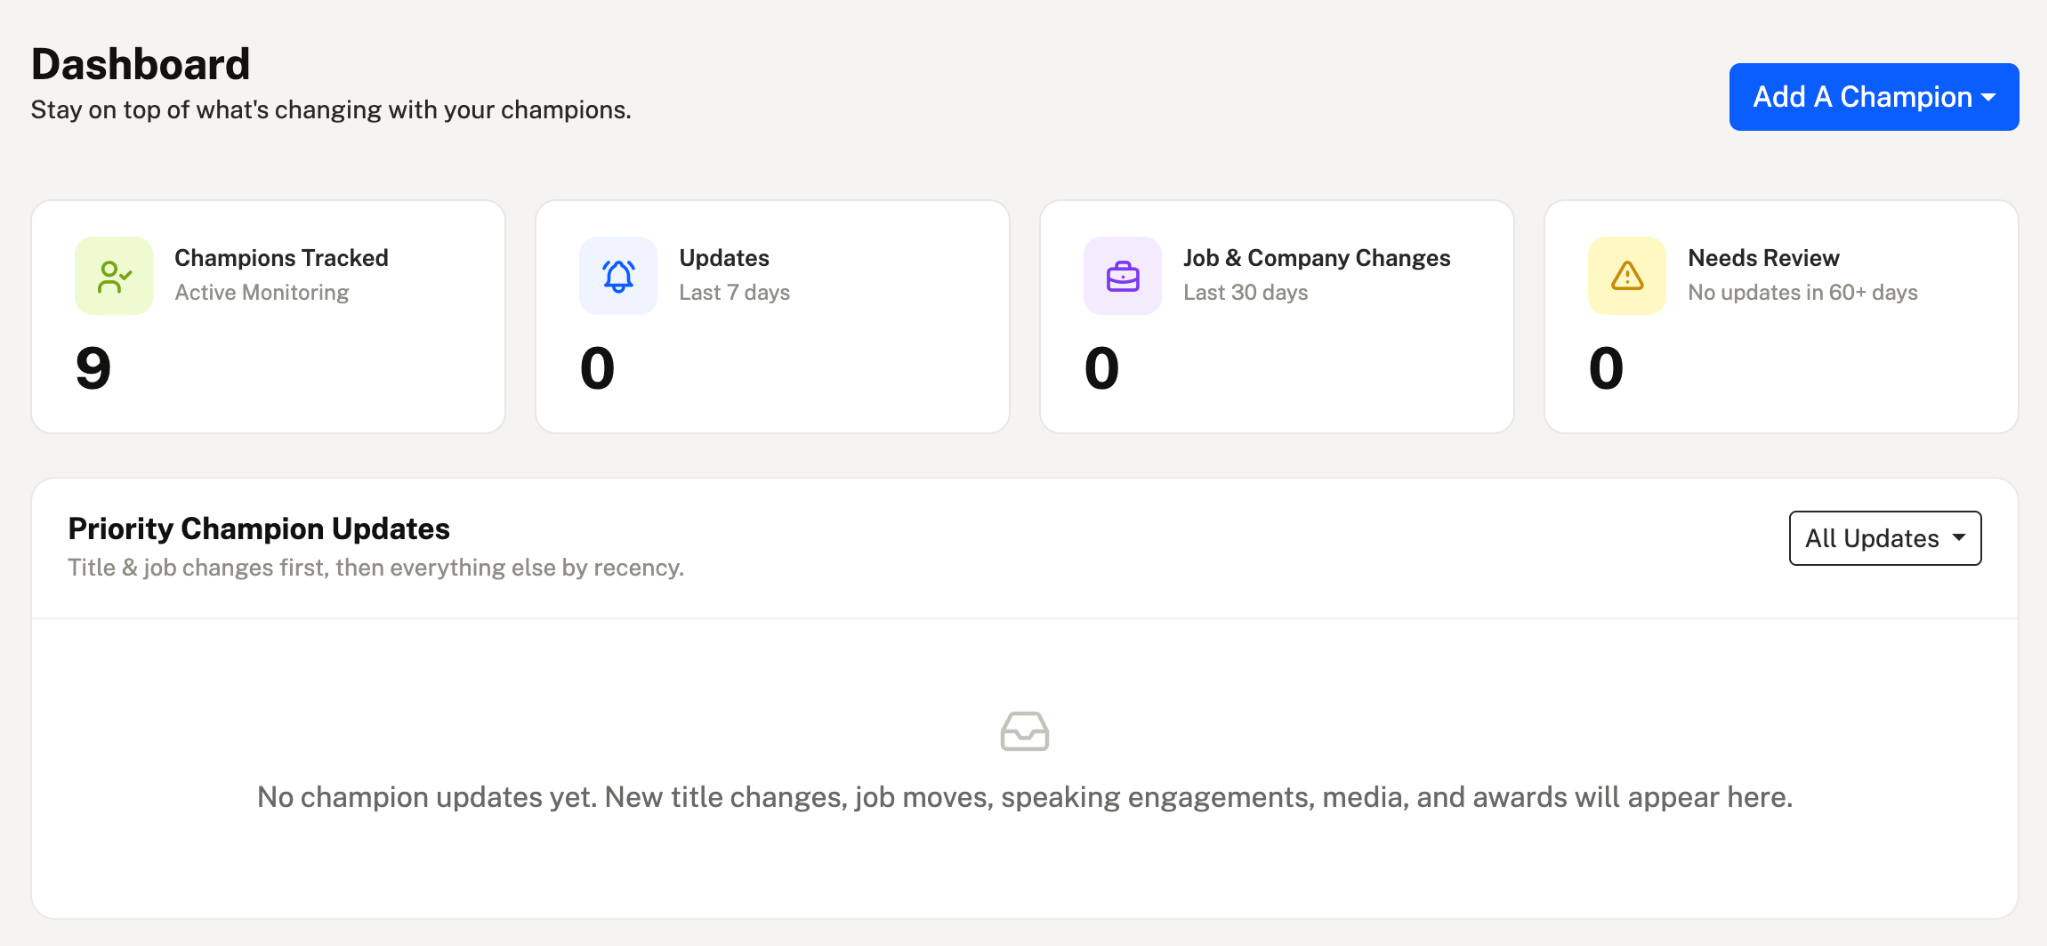Select the Champions Tracked card title
This screenshot has width=2047, height=946.
281,258
